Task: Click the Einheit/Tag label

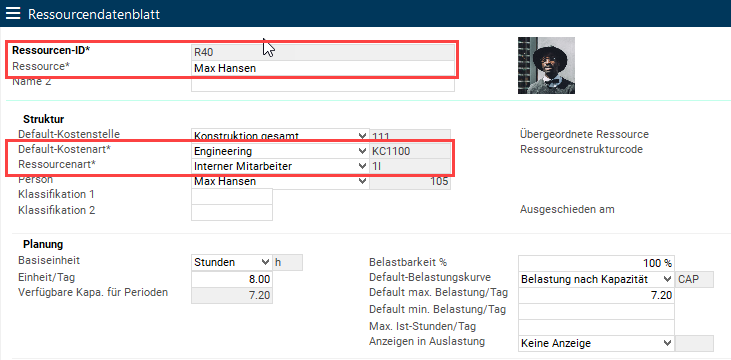Action: coord(47,277)
